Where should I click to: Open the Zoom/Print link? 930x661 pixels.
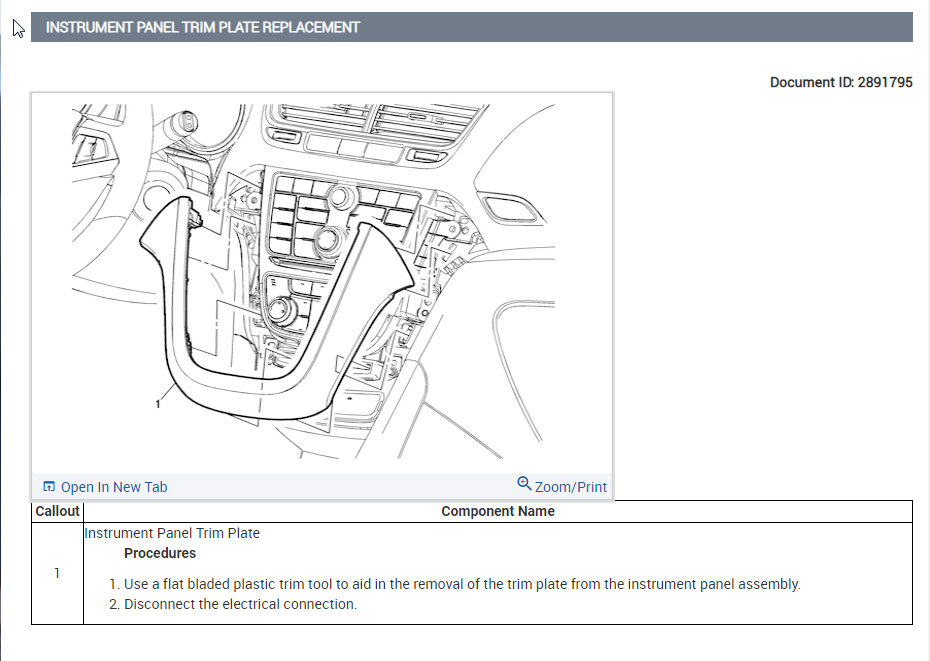[x=571, y=487]
